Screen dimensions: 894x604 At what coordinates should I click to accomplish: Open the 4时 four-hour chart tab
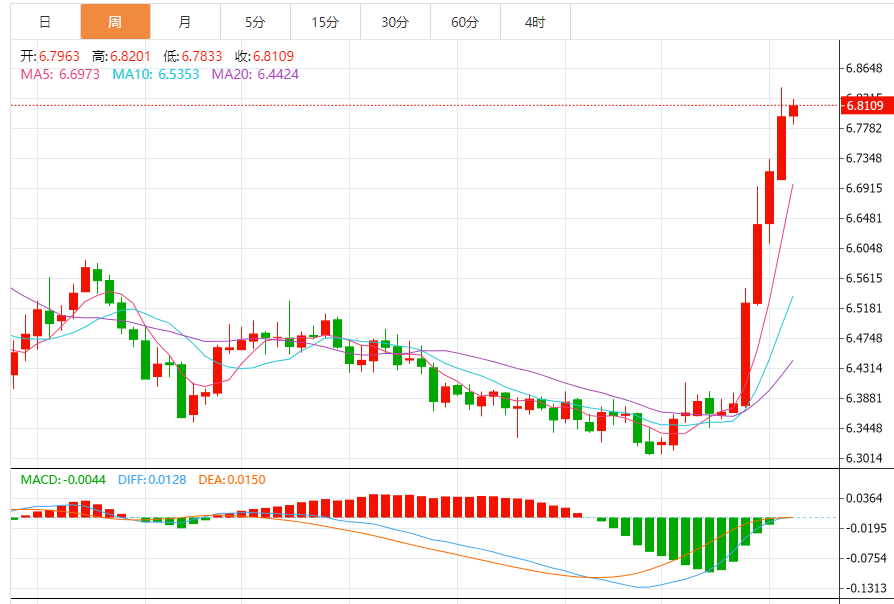[535, 21]
